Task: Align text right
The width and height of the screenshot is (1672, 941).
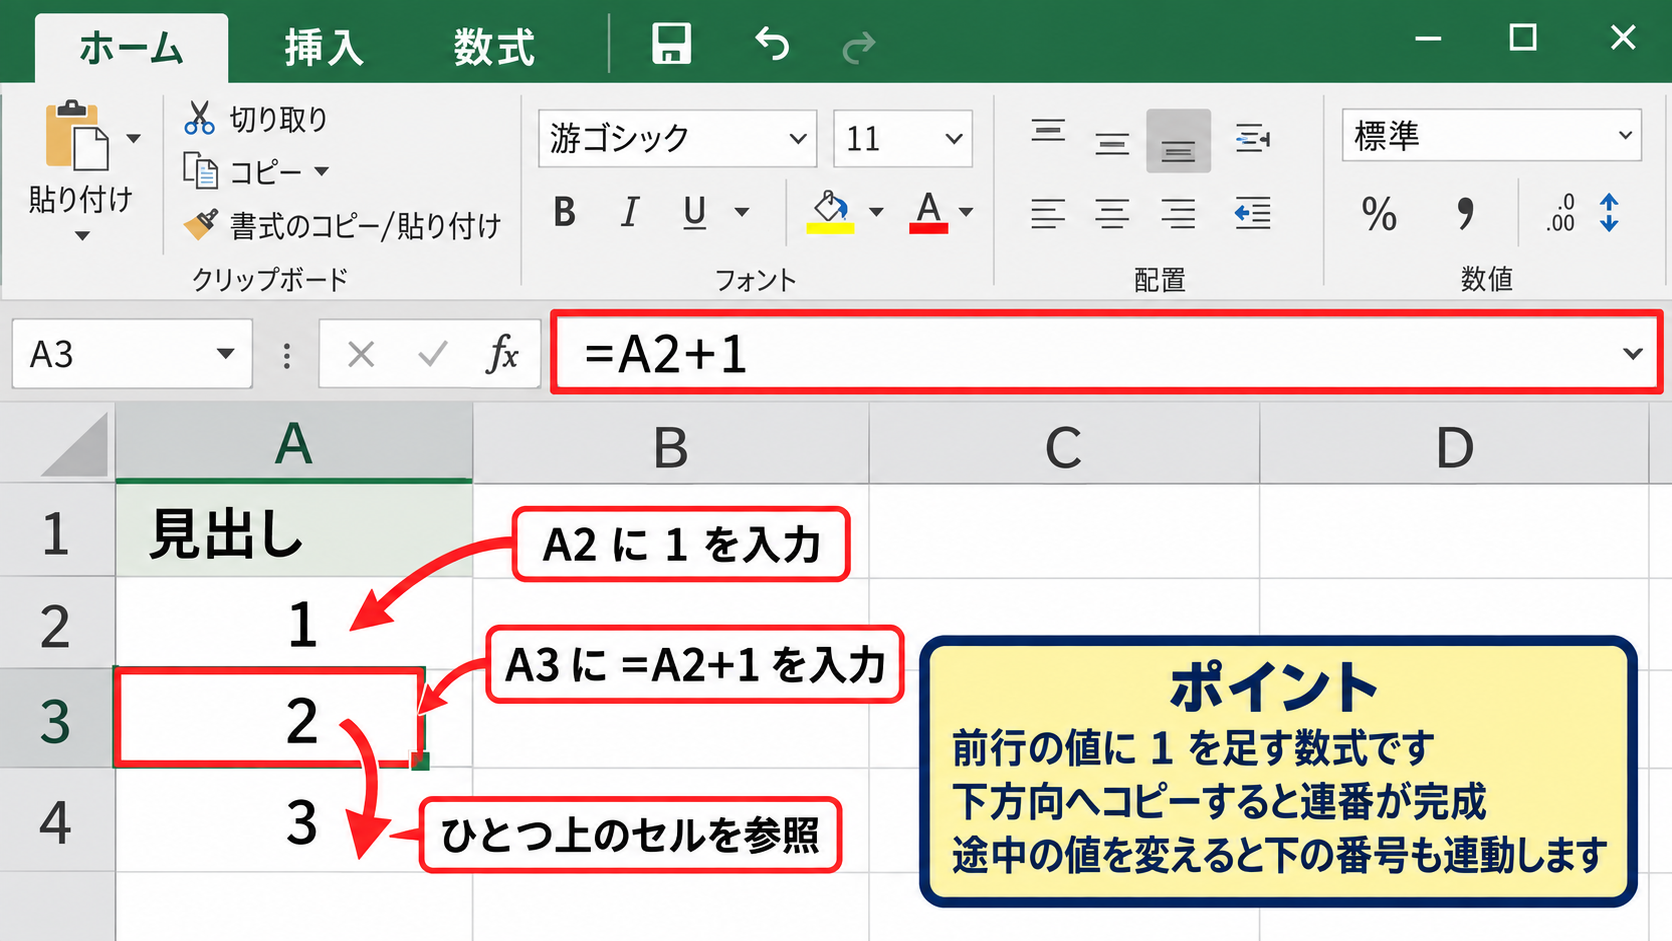Action: (x=1178, y=213)
